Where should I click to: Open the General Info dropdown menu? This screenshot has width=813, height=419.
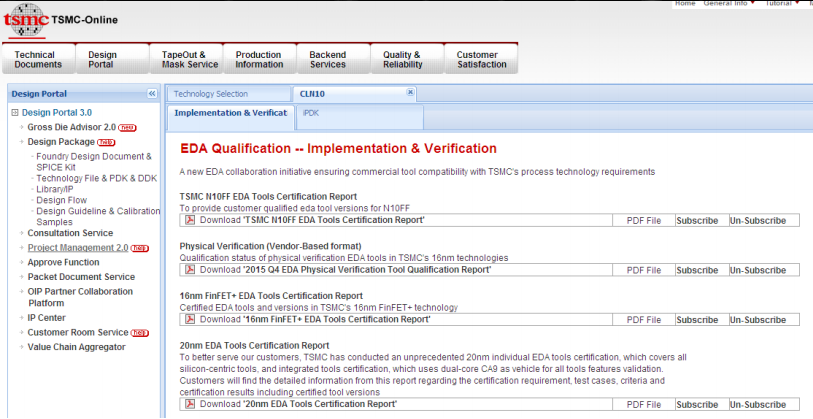coord(729,3)
